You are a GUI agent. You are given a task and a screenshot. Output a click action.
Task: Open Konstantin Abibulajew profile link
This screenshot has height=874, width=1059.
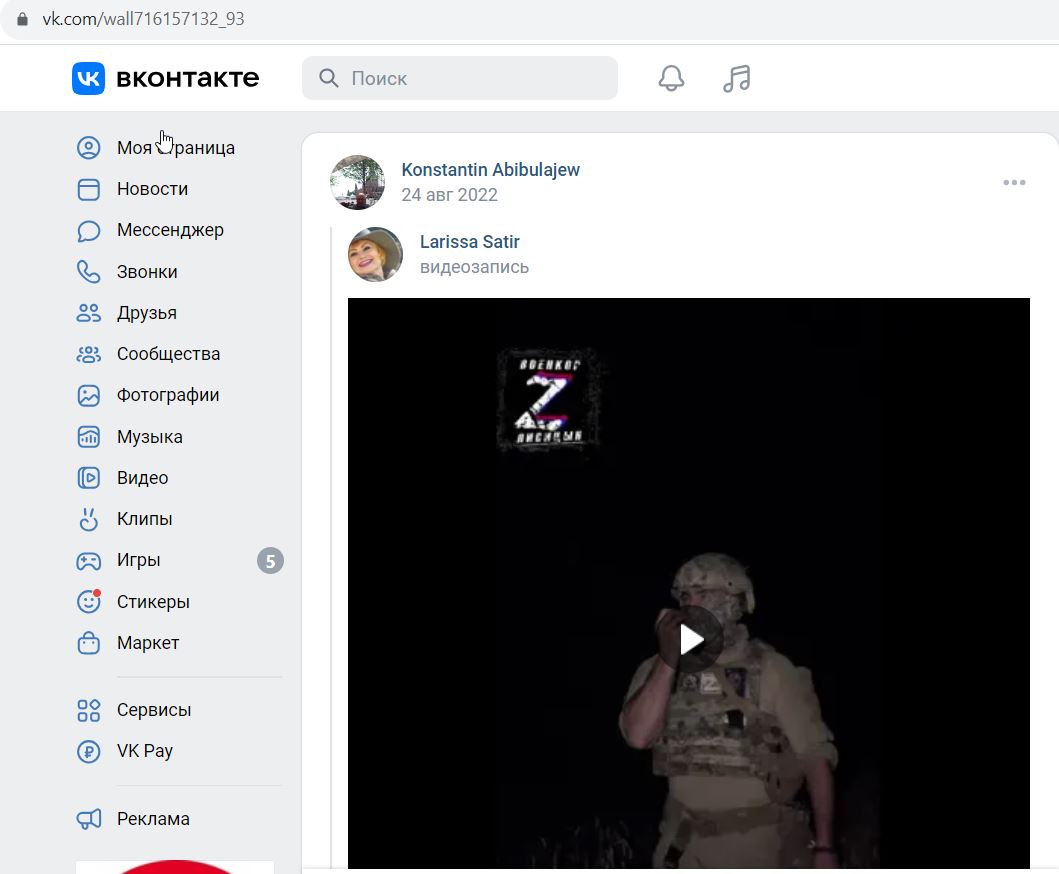(x=490, y=170)
